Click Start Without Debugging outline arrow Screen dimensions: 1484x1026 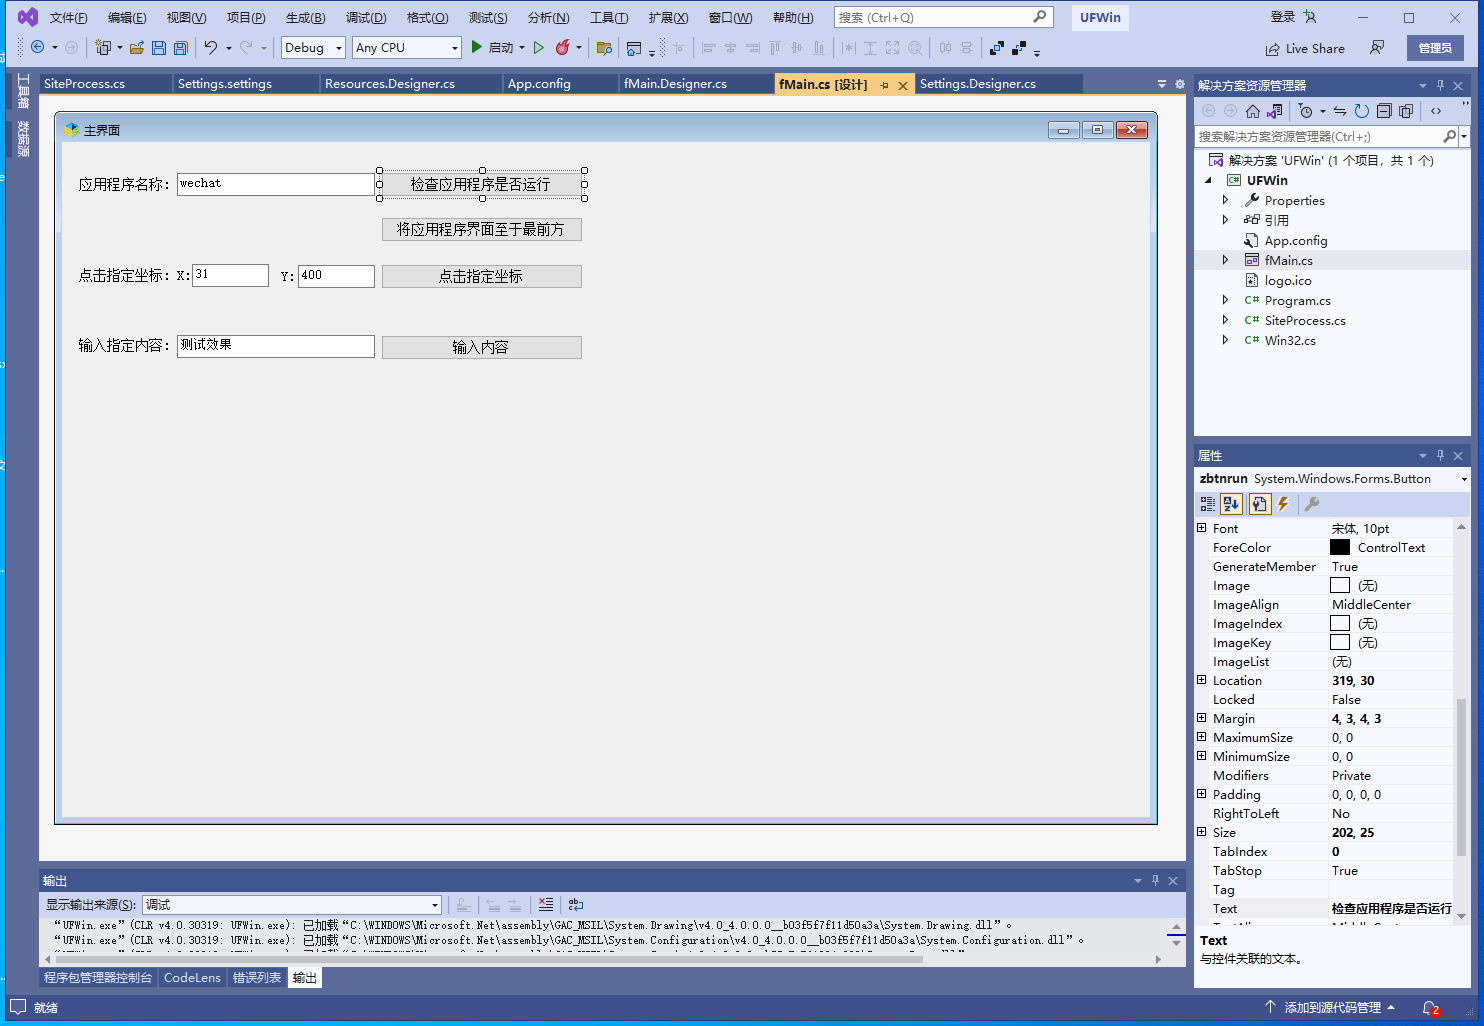coord(539,47)
